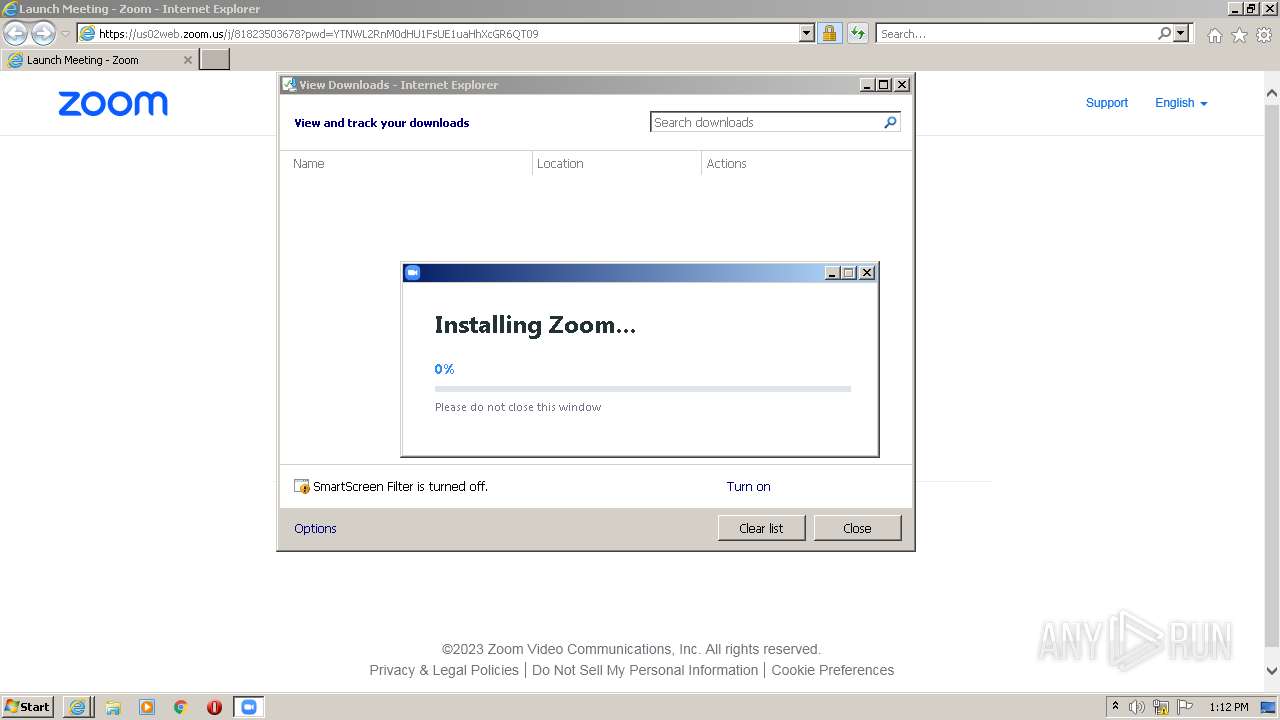Close the Installing Zoom window

(x=867, y=272)
